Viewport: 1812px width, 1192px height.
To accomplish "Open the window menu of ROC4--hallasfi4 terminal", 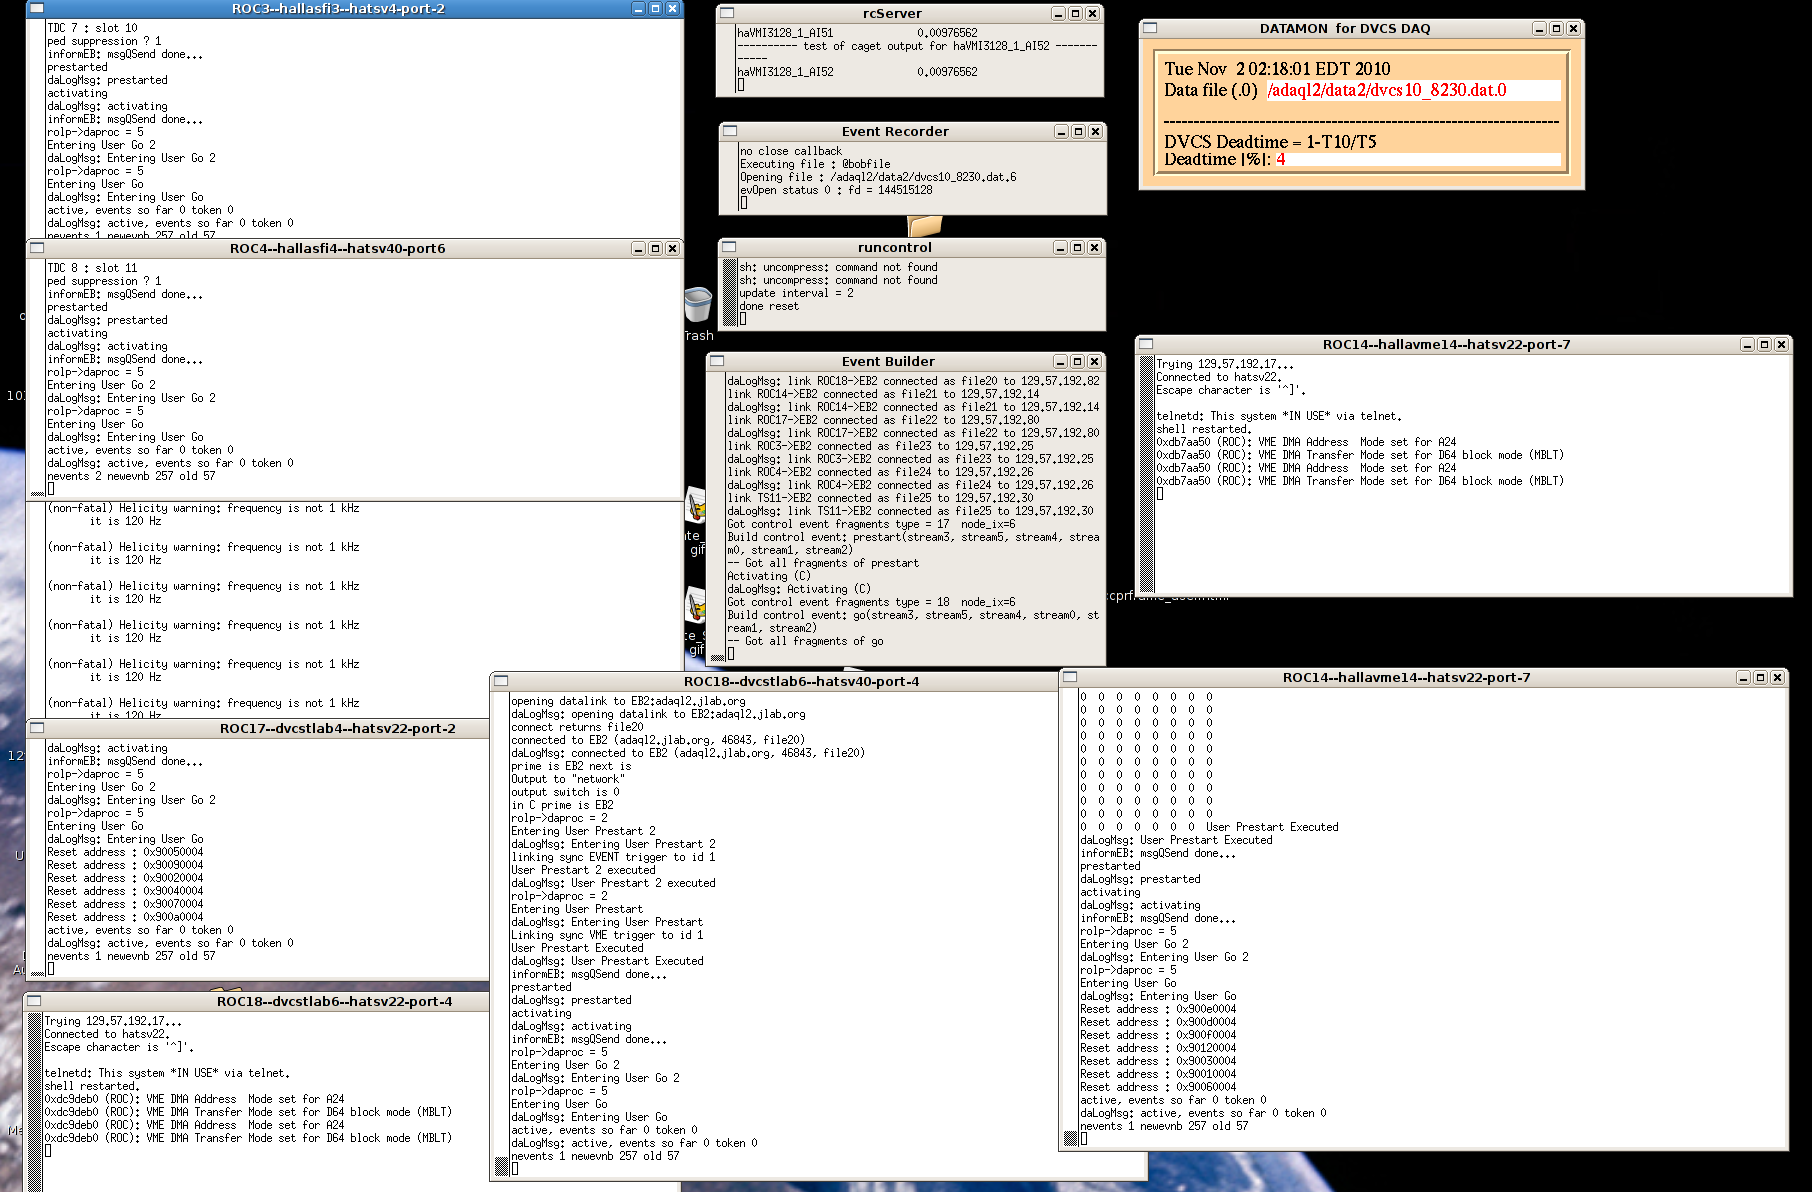I will point(37,248).
